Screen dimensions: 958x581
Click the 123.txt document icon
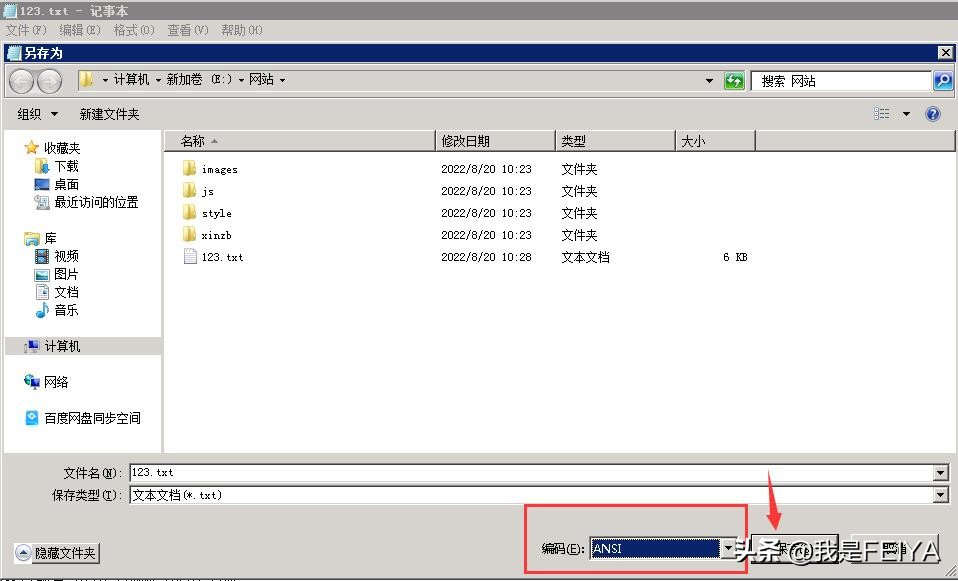coord(190,257)
